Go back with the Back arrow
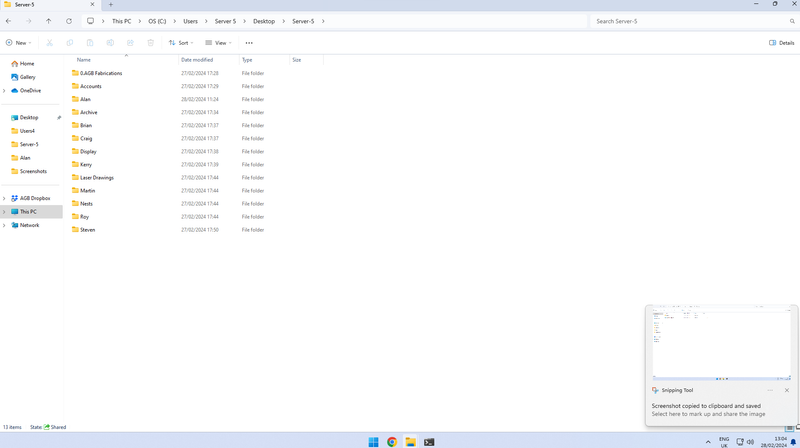Screen dimensions: 800x448 click(9, 21)
